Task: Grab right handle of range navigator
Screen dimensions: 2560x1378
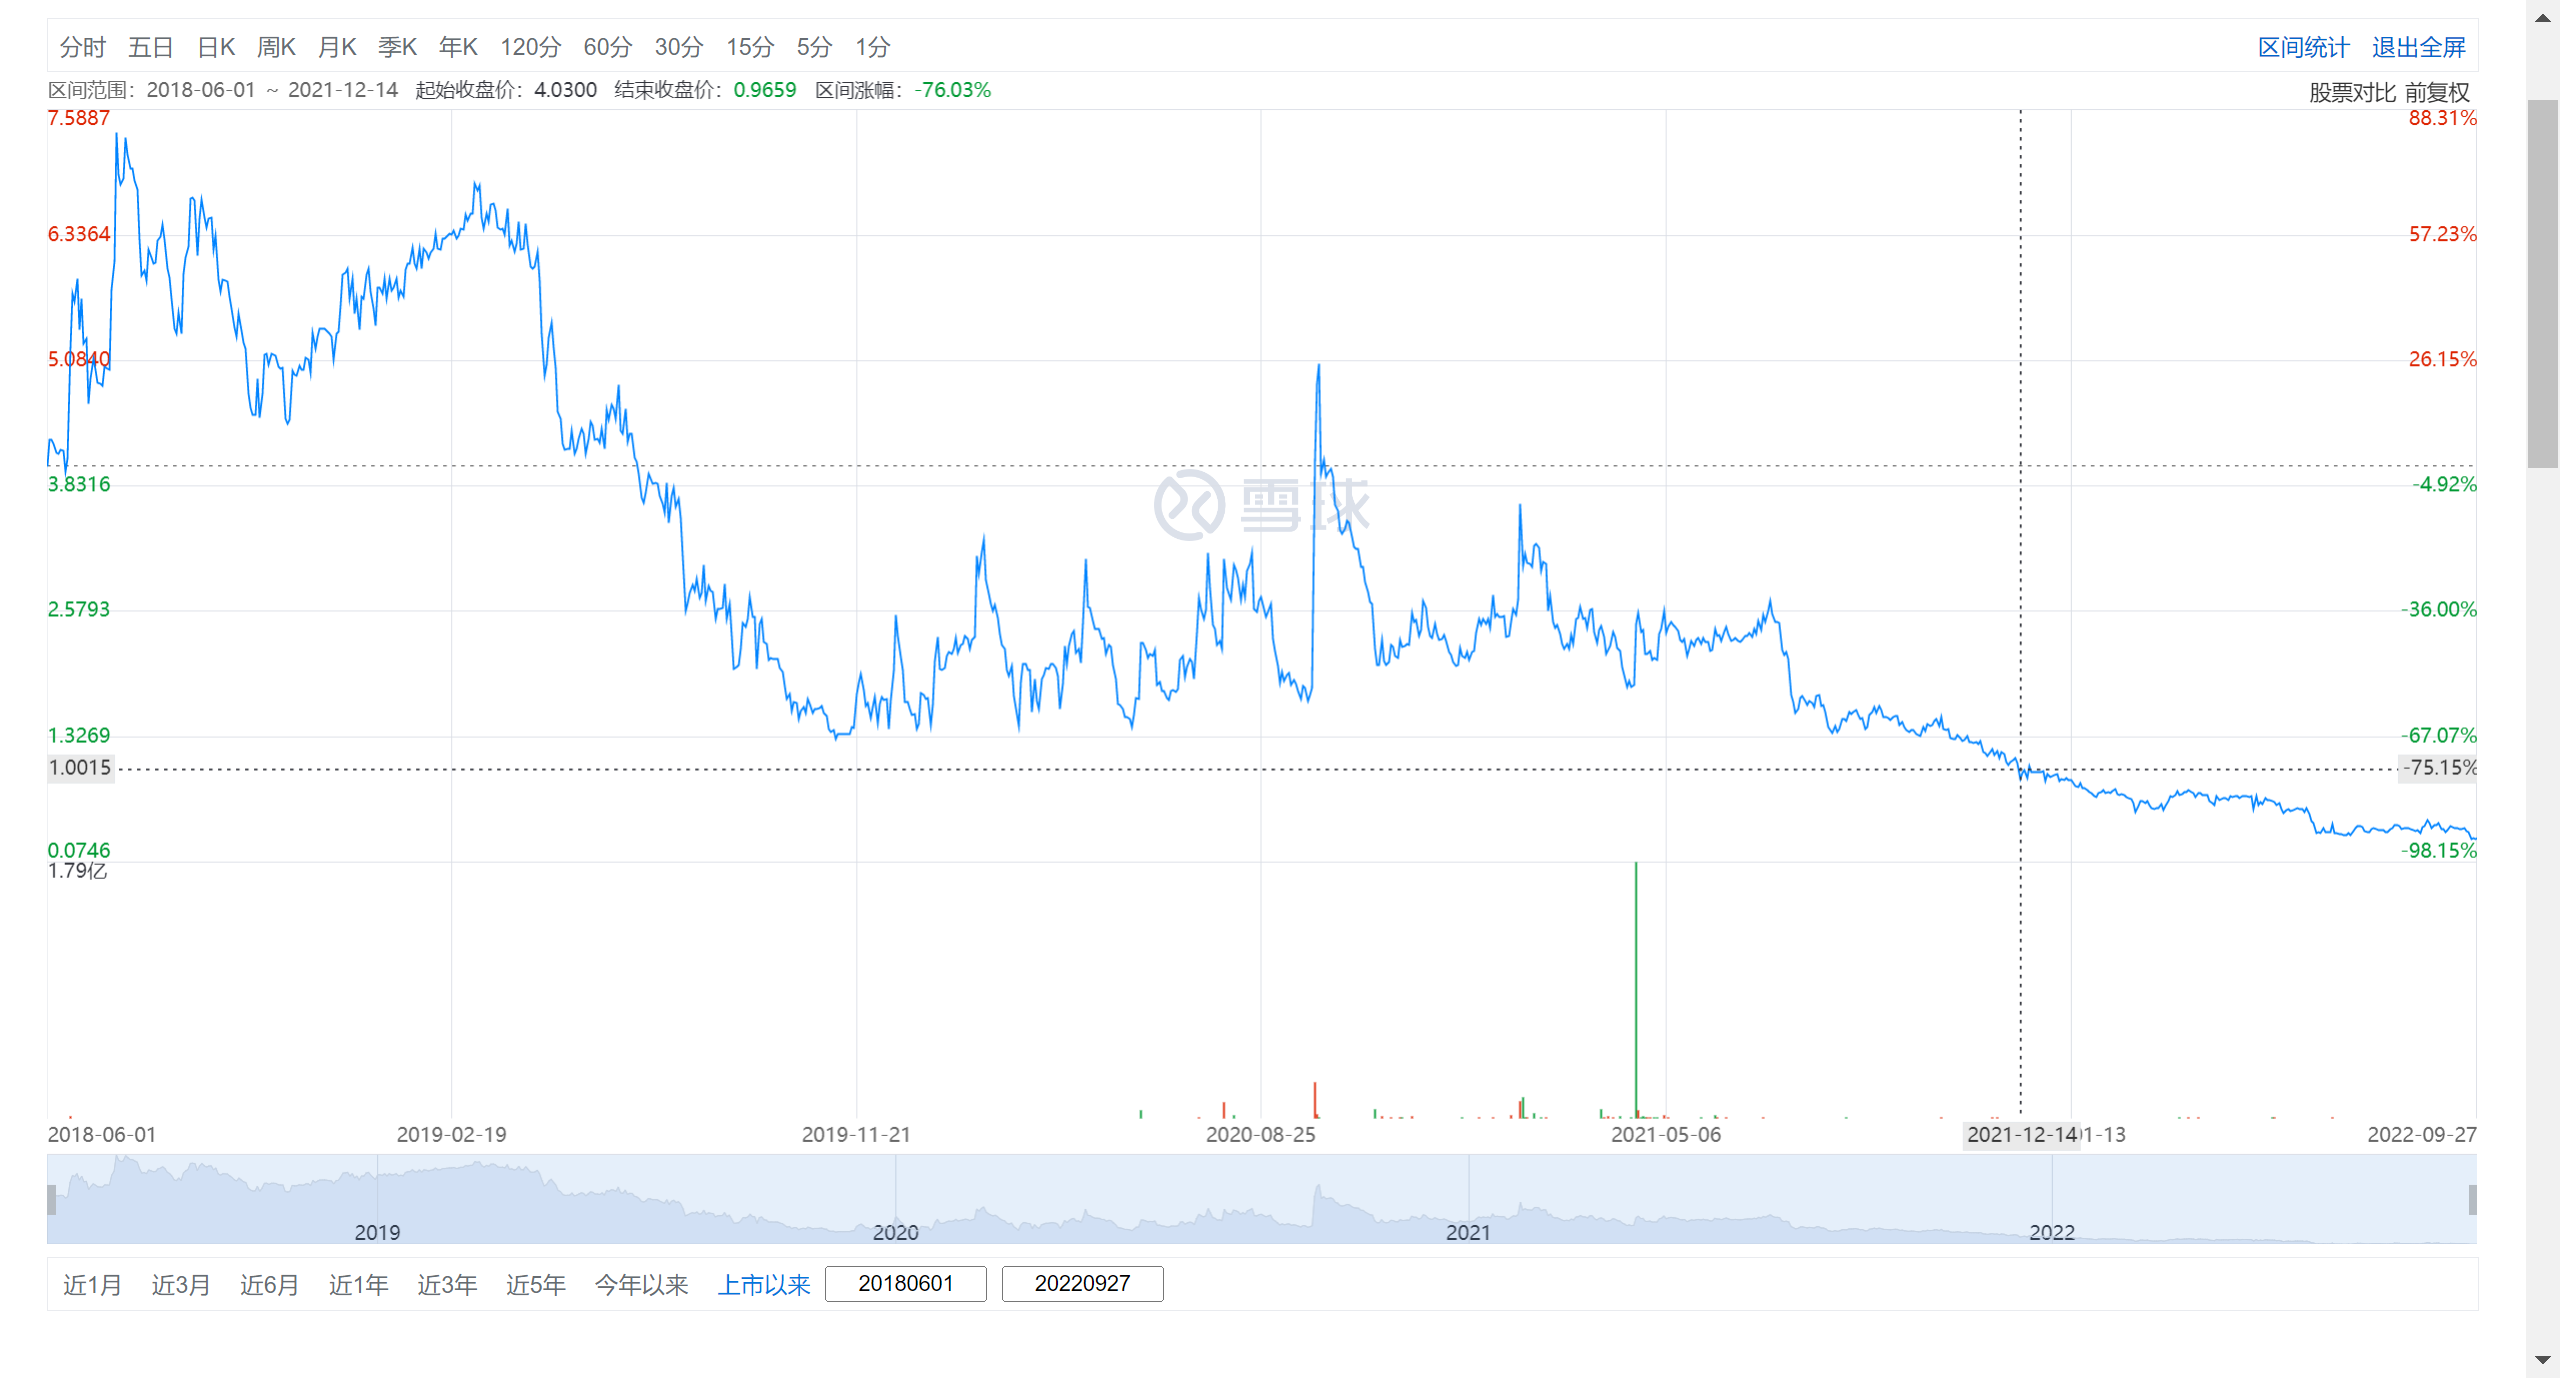Action: coord(2472,1199)
